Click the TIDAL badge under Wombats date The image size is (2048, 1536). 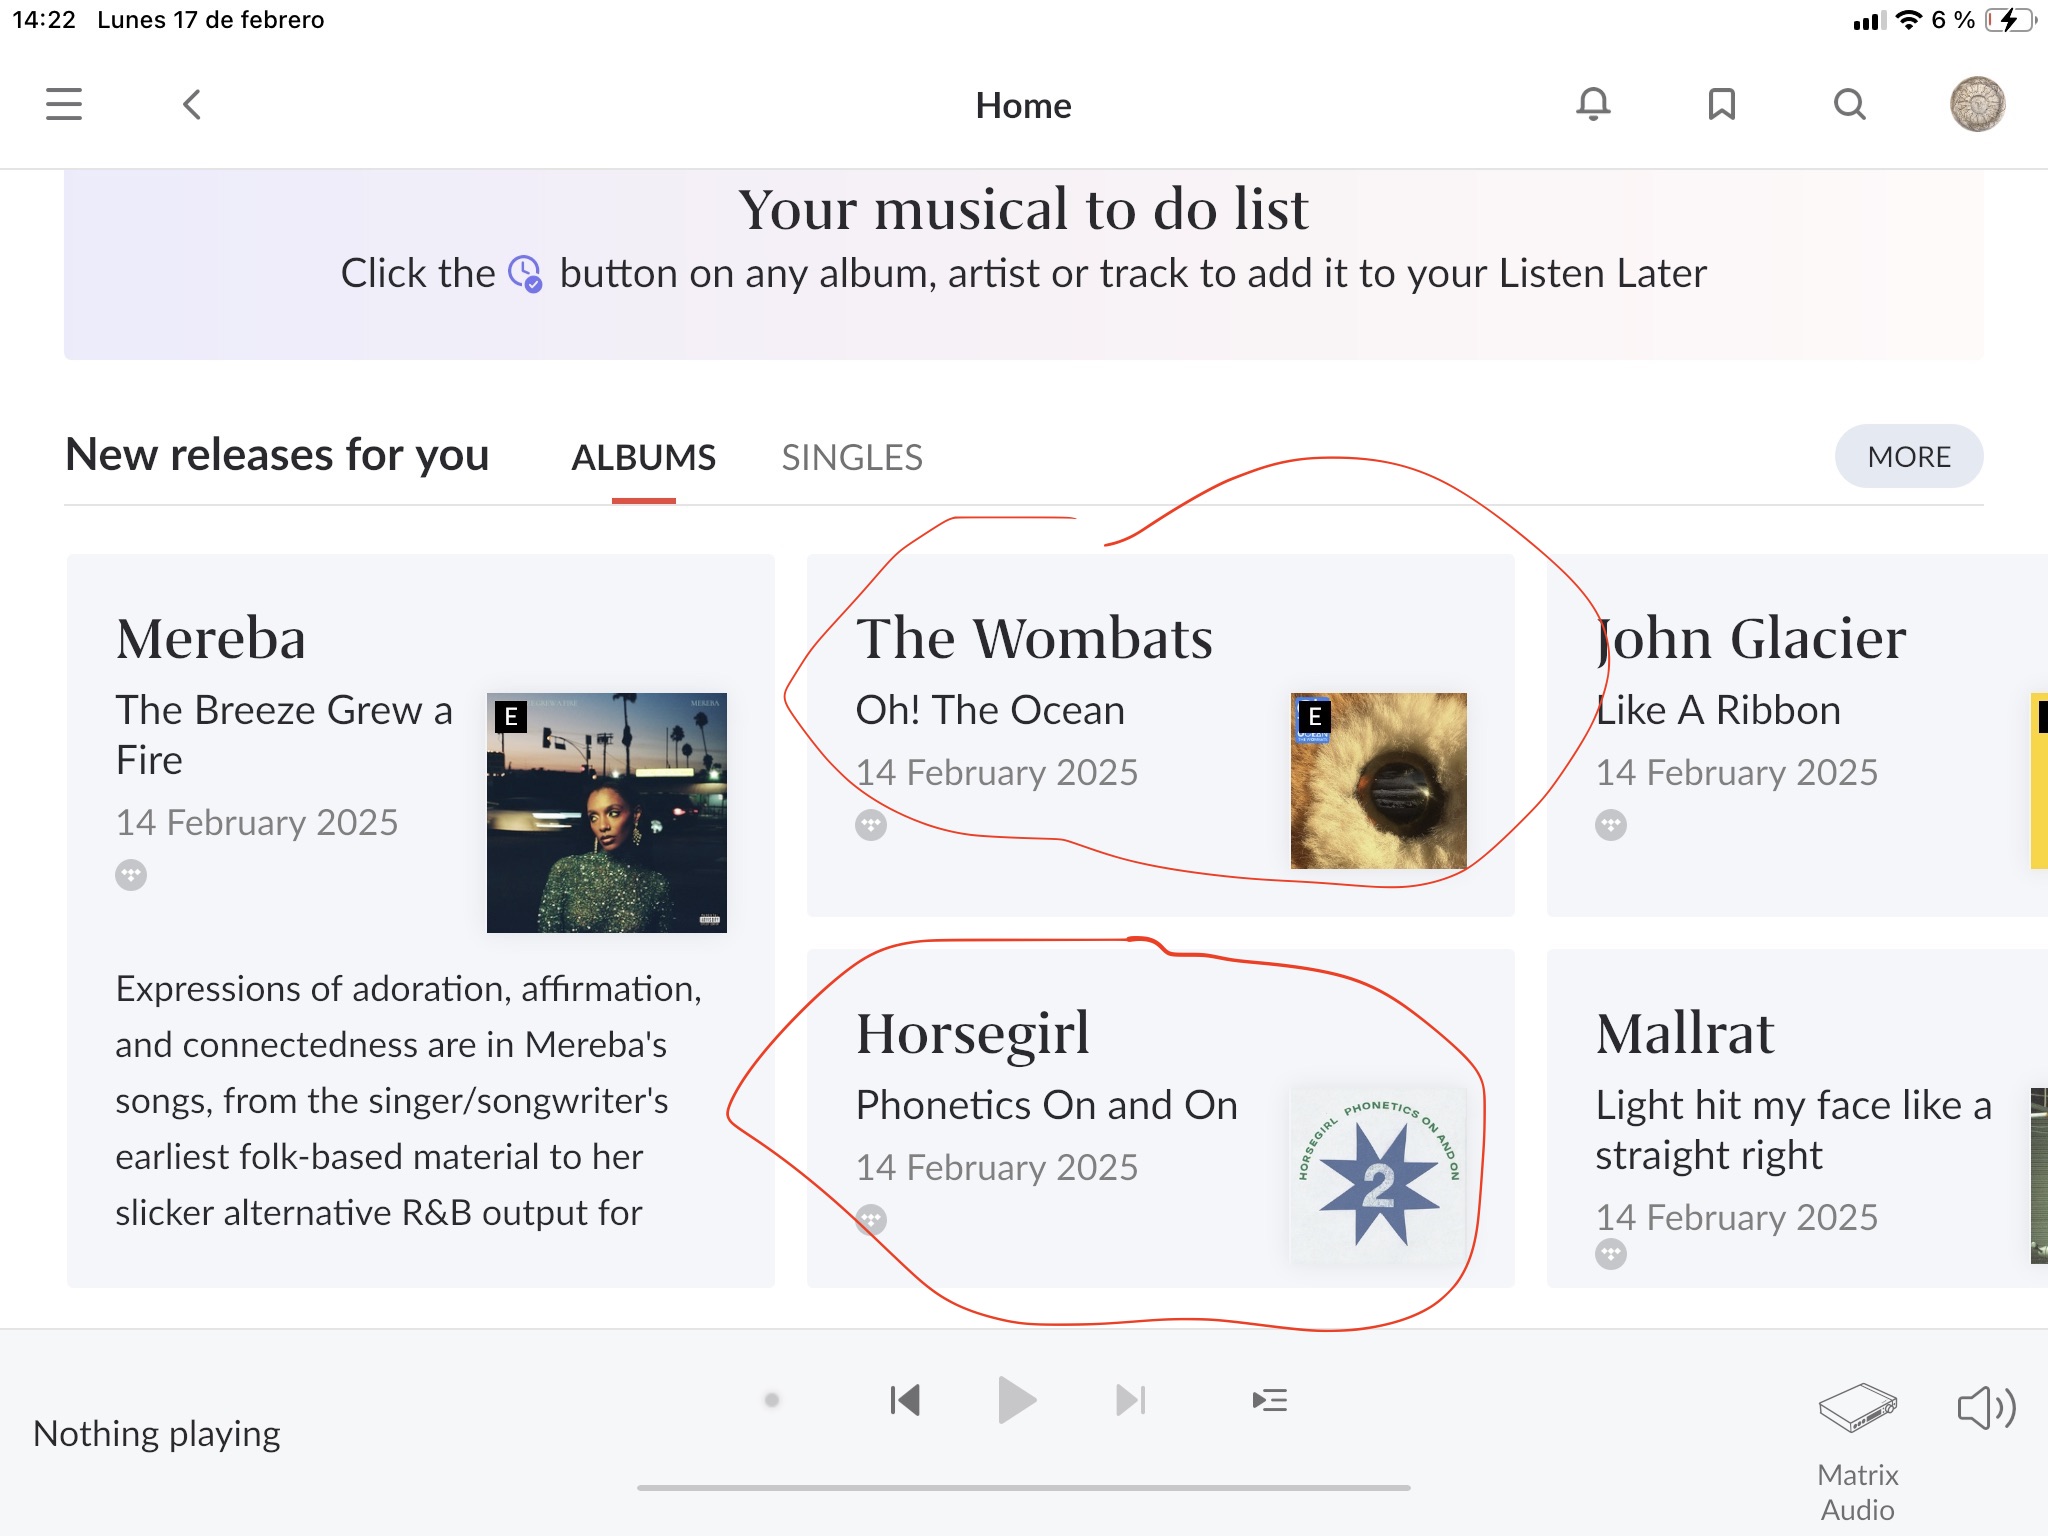871,825
